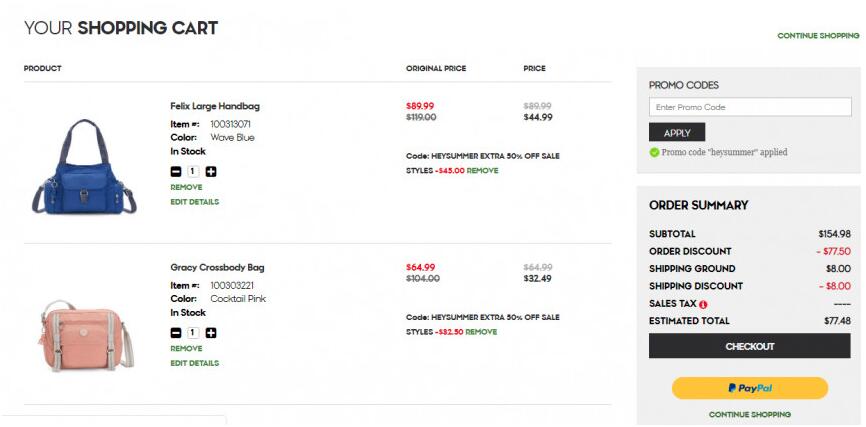This screenshot has width=866, height=427.
Task: Edit details of Gracy Crossbody Bag
Action: tap(194, 363)
